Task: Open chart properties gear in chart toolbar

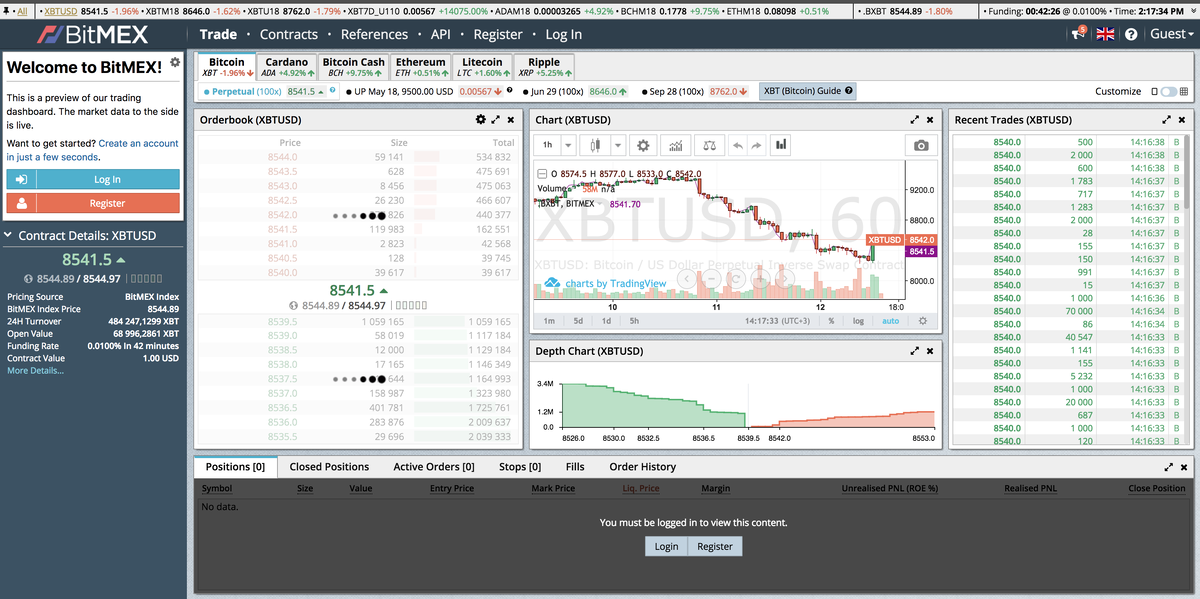Action: 643,145
